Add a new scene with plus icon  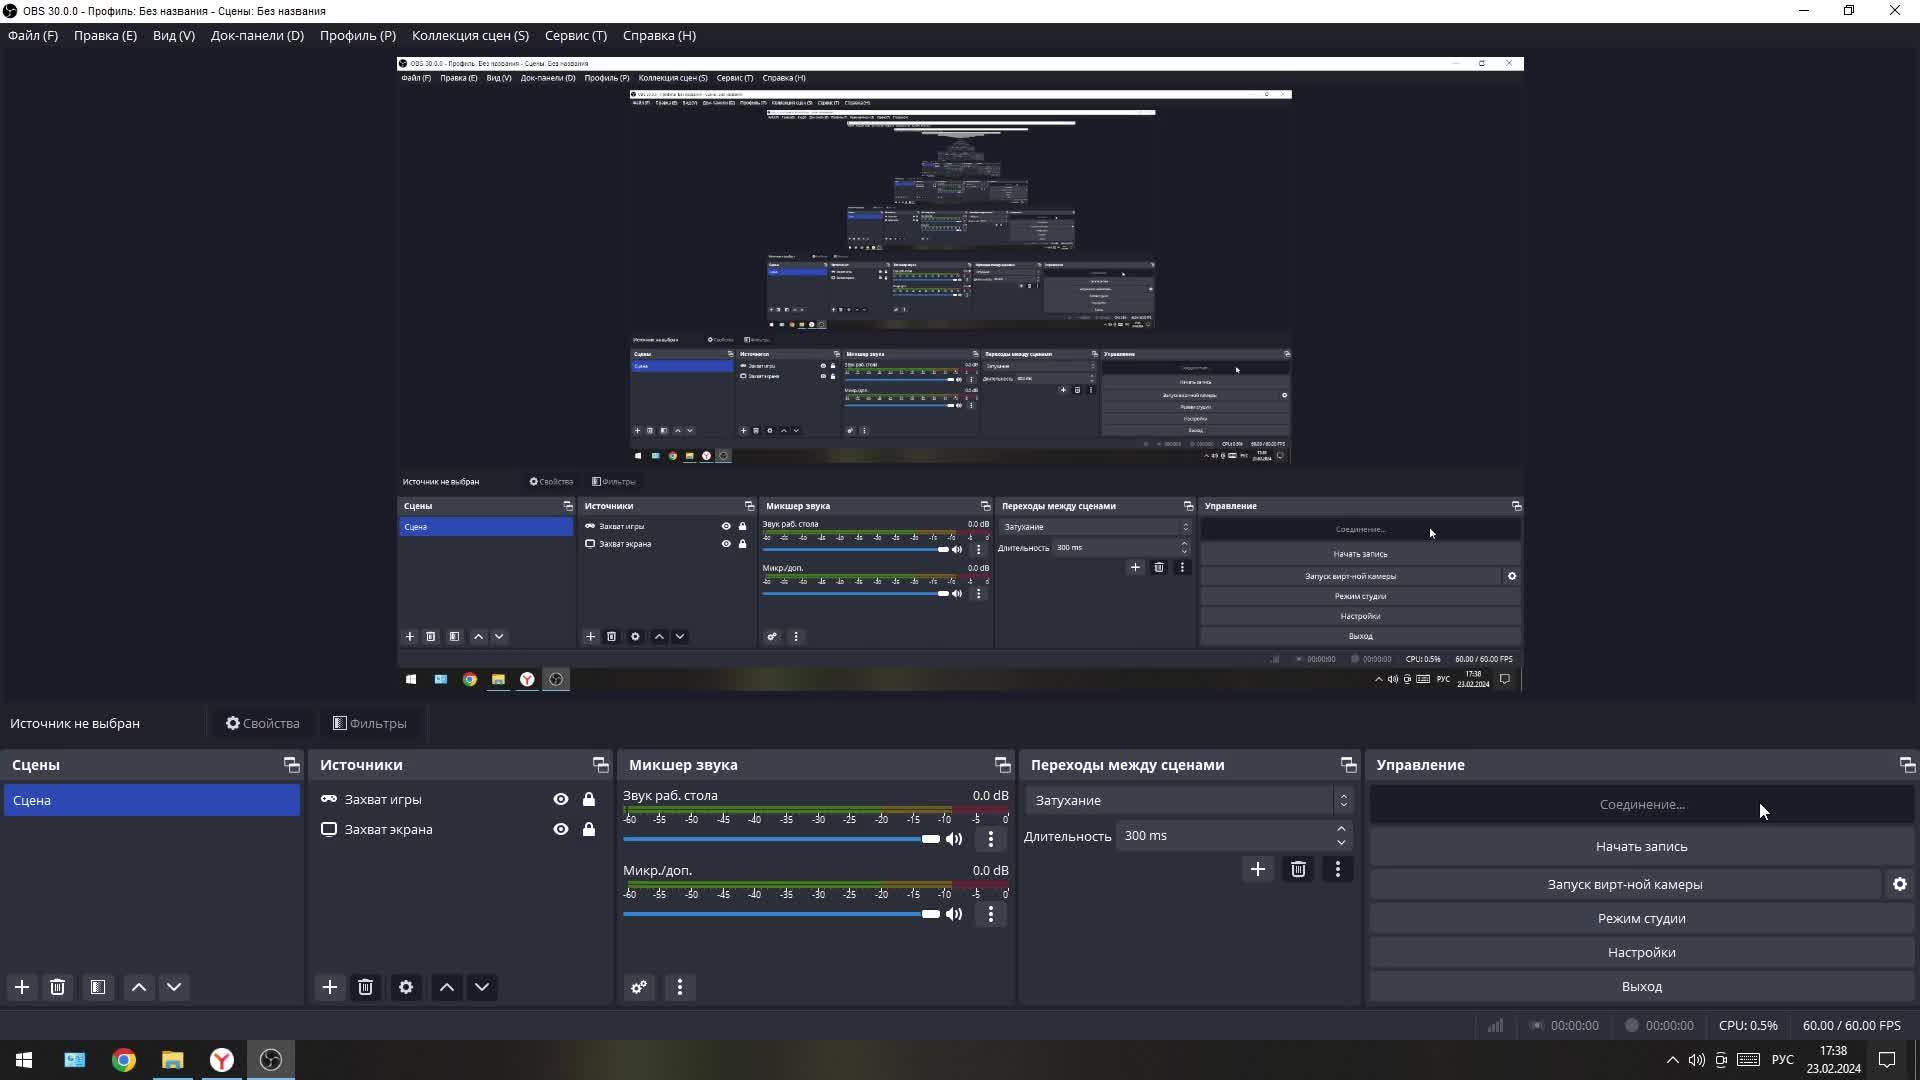(x=22, y=987)
